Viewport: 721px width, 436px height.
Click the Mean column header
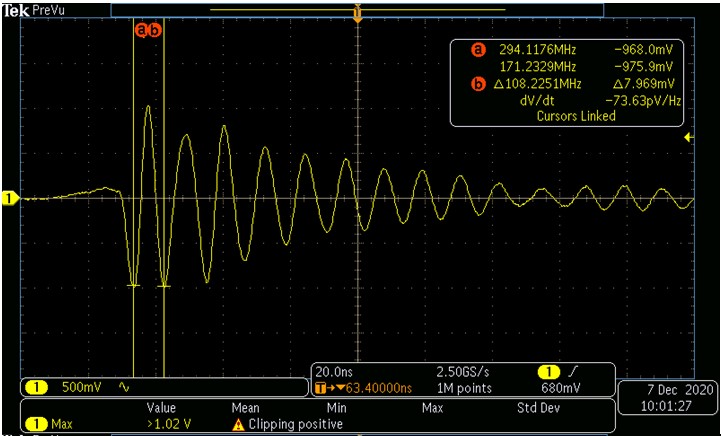pyautogui.click(x=245, y=408)
